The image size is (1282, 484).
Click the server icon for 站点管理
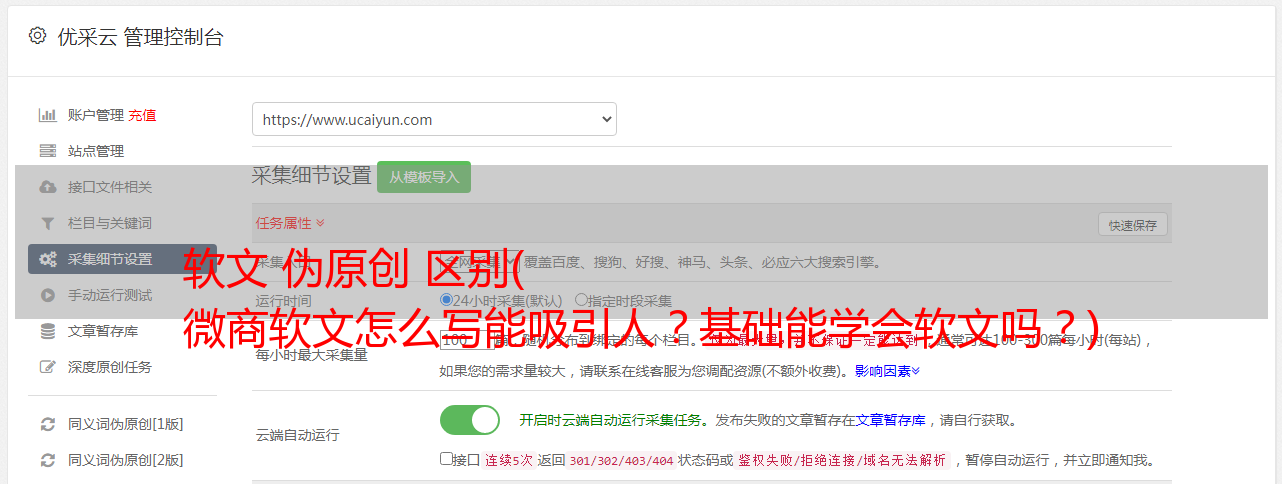(47, 151)
